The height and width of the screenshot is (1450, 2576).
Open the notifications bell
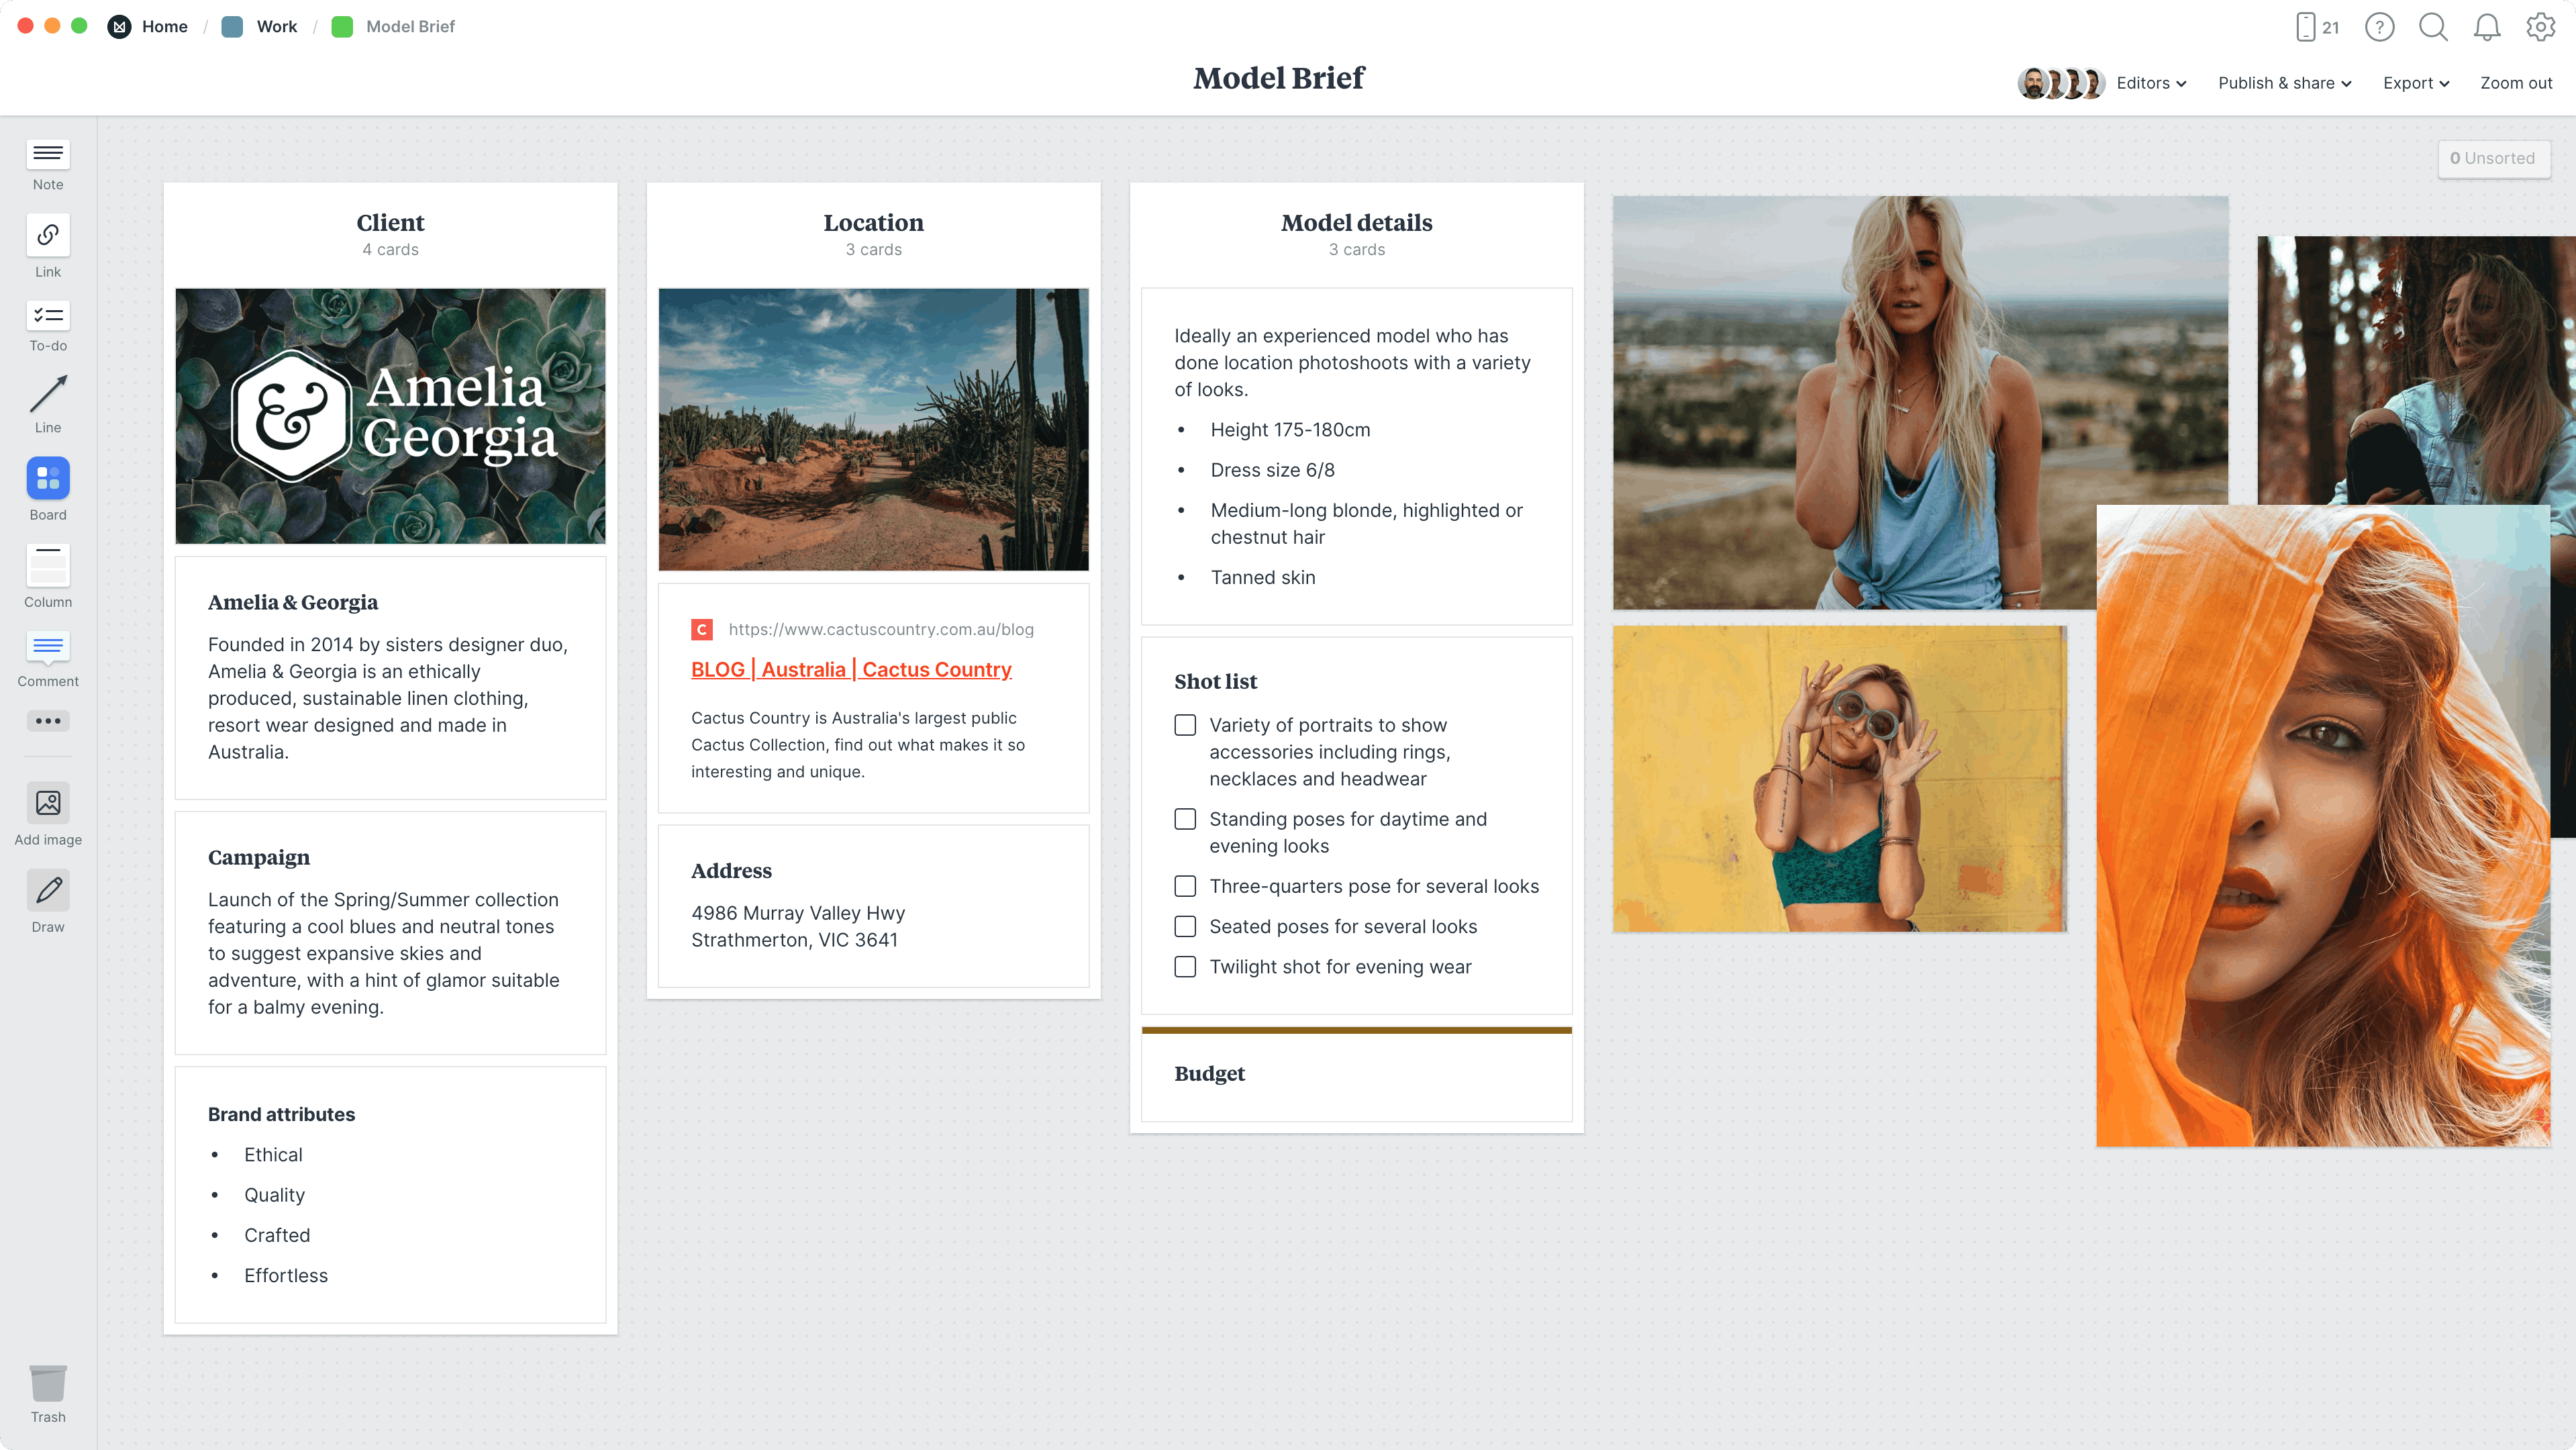(x=2487, y=27)
